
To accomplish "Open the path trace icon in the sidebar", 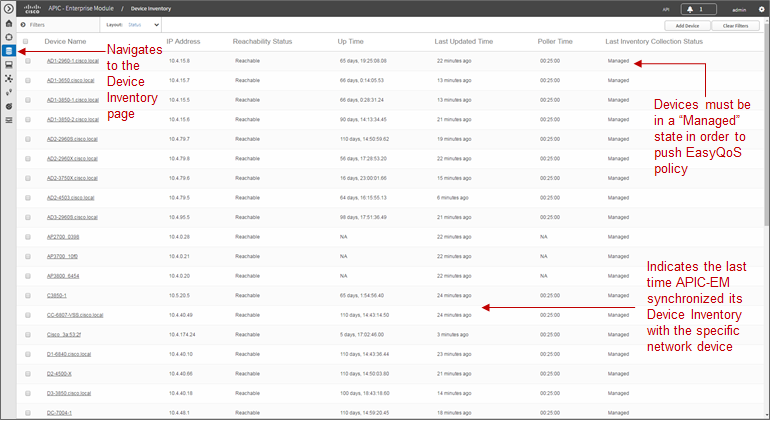I will tap(8, 92).
